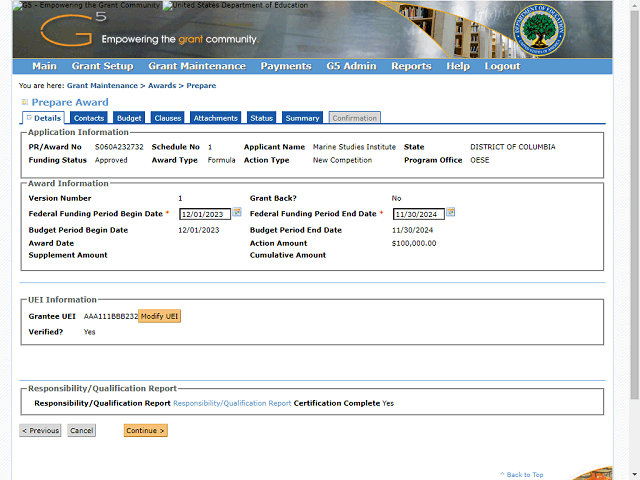The image size is (640, 480).
Task: Select the Summary tab
Action: point(302,118)
